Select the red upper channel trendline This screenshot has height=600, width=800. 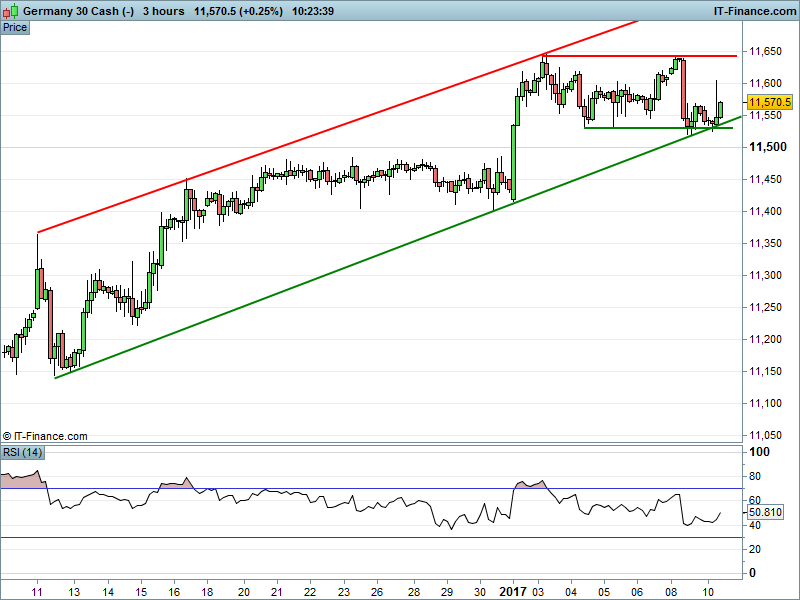[337, 127]
